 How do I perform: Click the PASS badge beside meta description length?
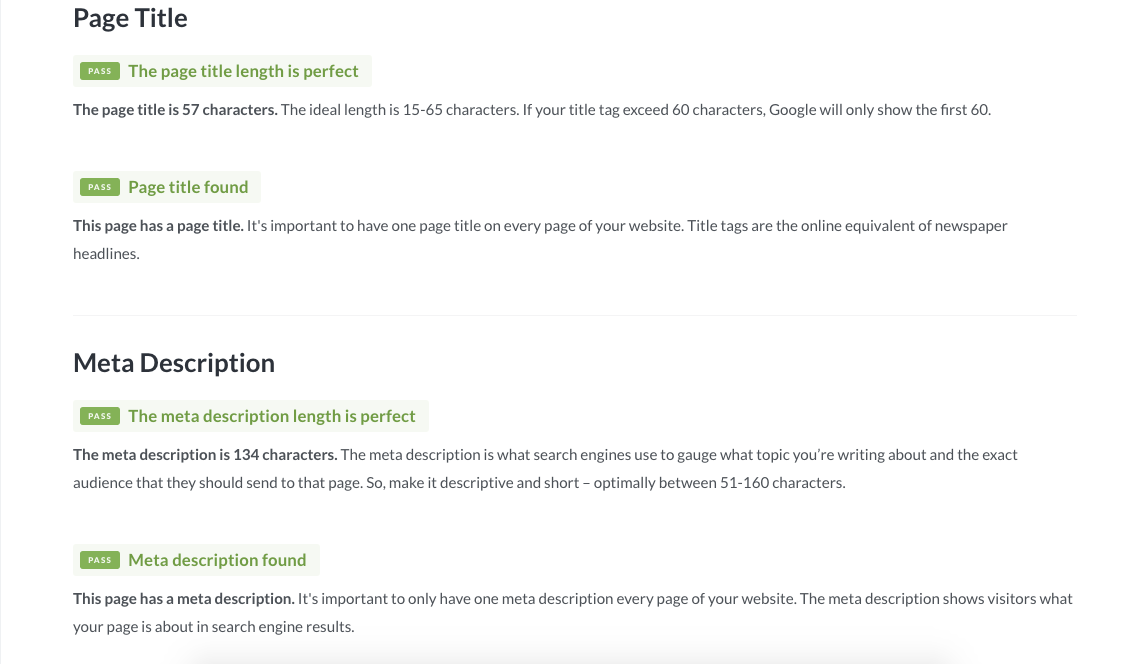pos(100,416)
